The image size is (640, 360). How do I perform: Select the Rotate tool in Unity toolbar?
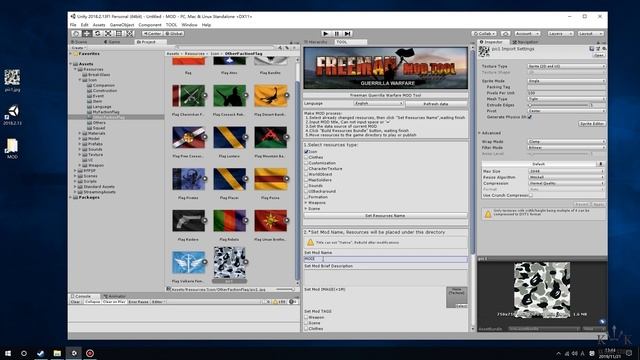coord(98,33)
